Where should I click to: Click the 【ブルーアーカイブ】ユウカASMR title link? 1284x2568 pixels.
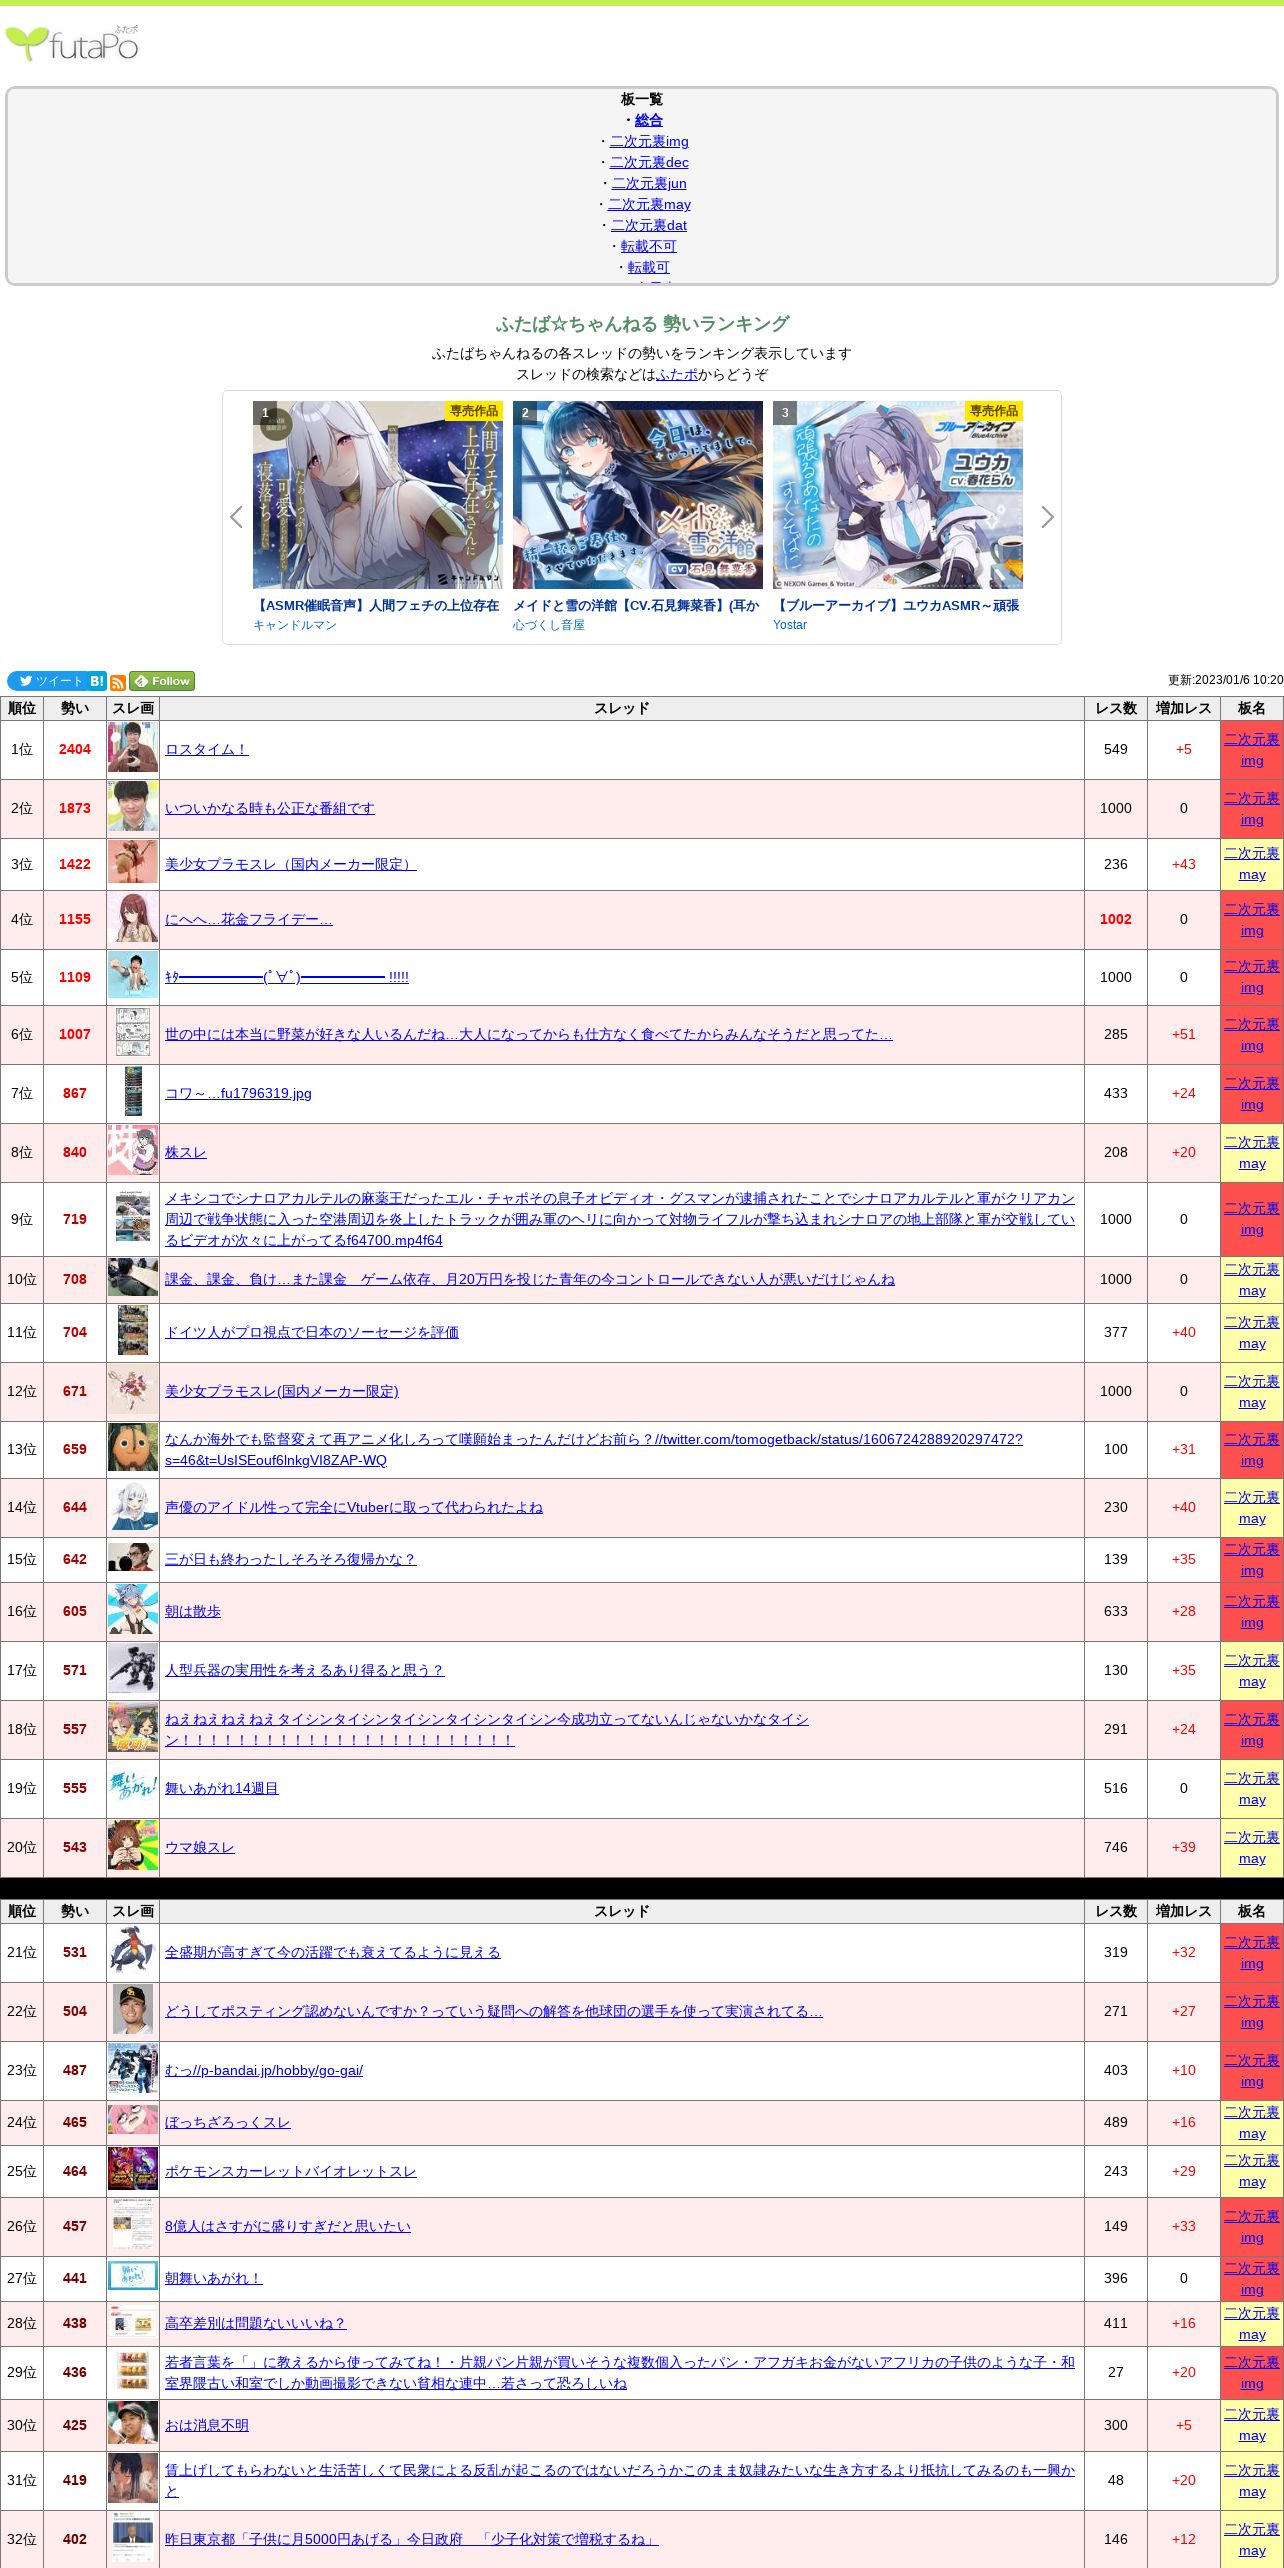click(x=897, y=605)
